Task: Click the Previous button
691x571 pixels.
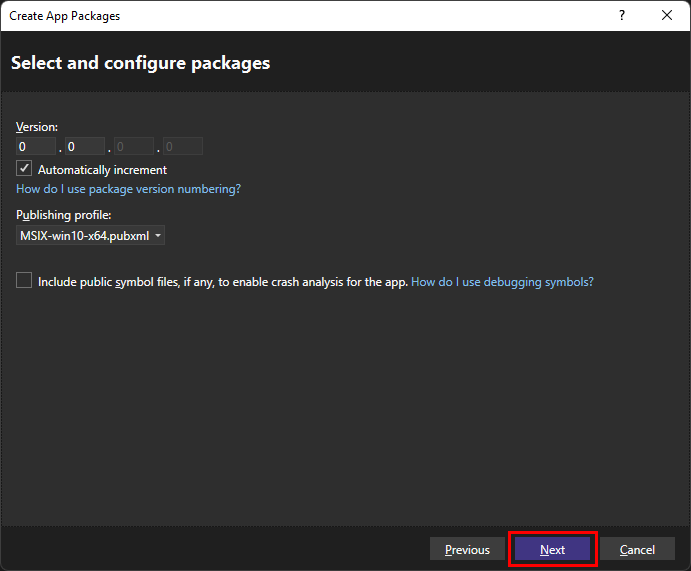Action: tap(467, 549)
